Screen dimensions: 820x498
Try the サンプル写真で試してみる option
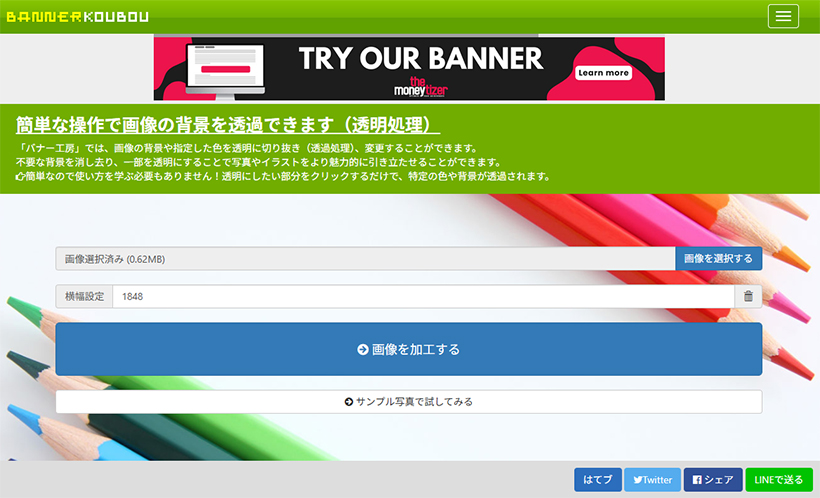[408, 402]
